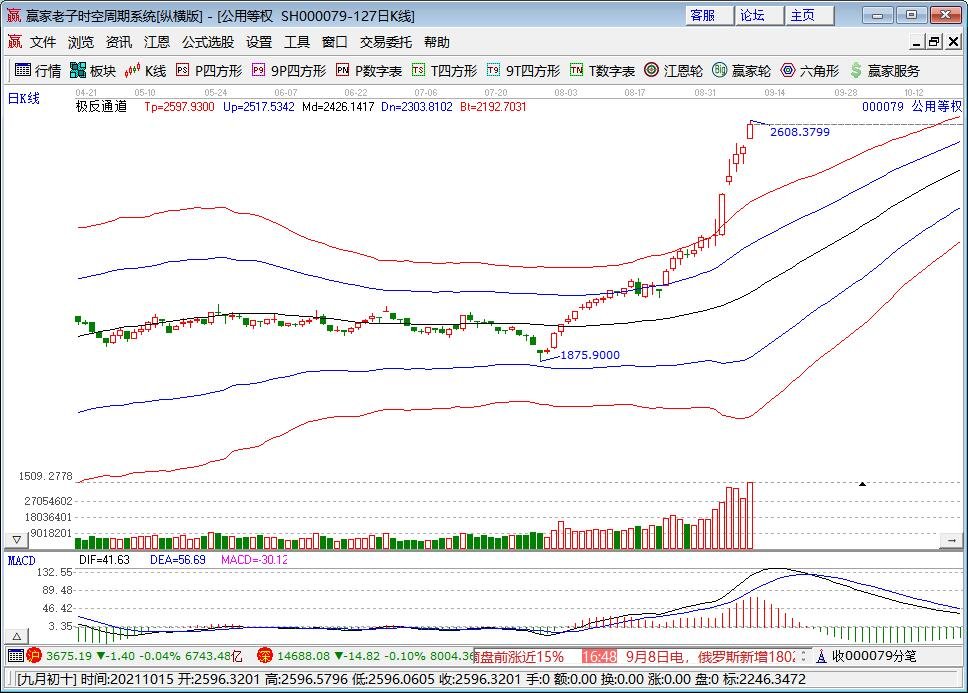The width and height of the screenshot is (968, 693).
Task: Open the 赢家轮 wheel tool
Action: coord(741,71)
